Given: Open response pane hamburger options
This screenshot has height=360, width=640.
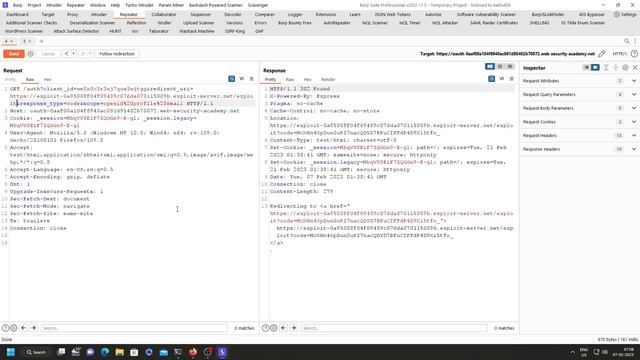Looking at the screenshot, I should [x=511, y=79].
